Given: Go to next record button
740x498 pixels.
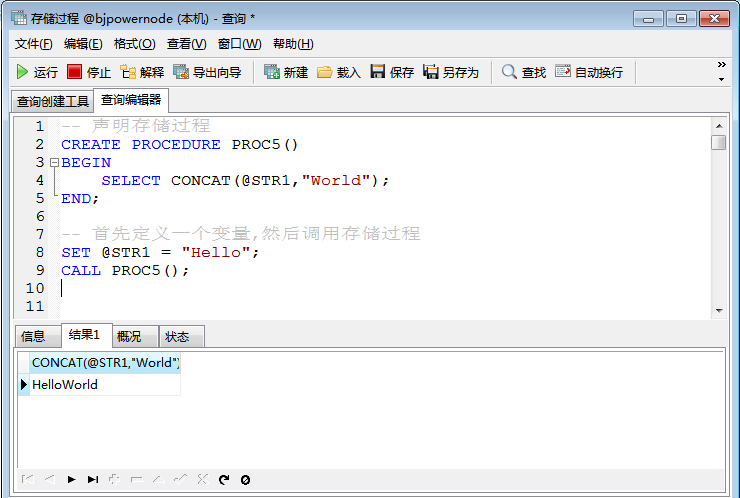Looking at the screenshot, I should tap(71, 480).
